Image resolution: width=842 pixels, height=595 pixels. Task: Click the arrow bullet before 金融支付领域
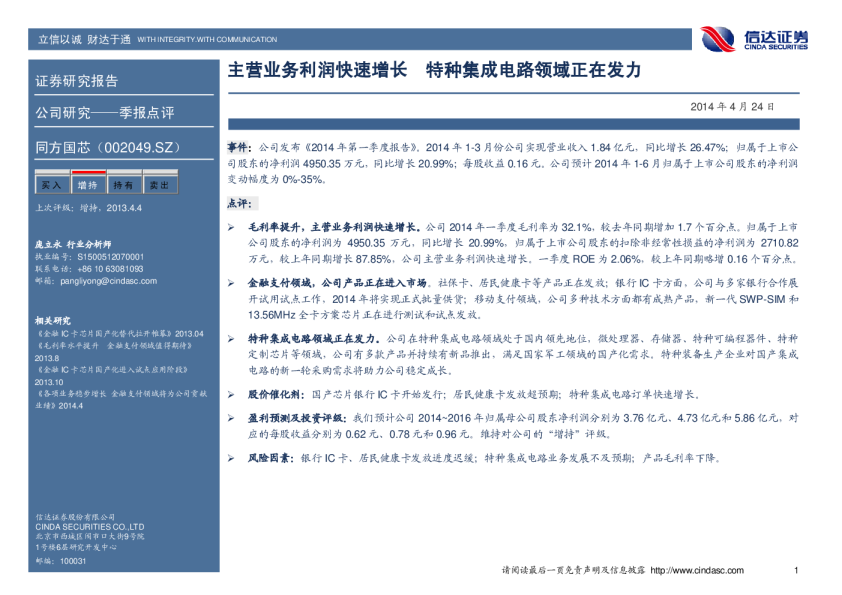pos(231,283)
